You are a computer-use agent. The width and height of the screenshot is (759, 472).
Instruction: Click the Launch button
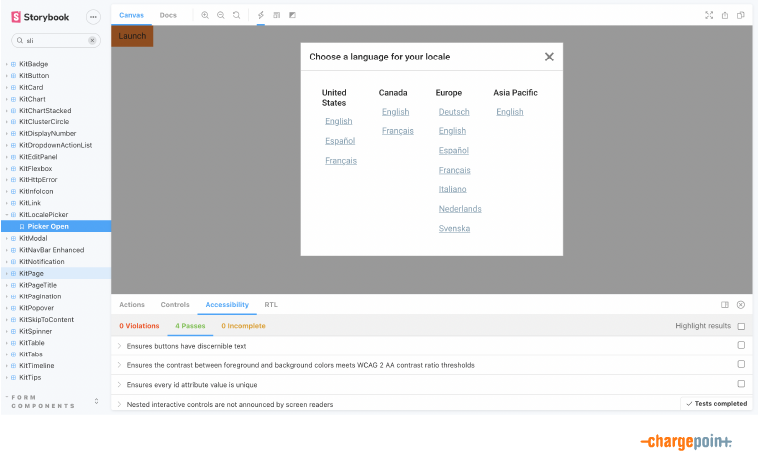point(132,36)
